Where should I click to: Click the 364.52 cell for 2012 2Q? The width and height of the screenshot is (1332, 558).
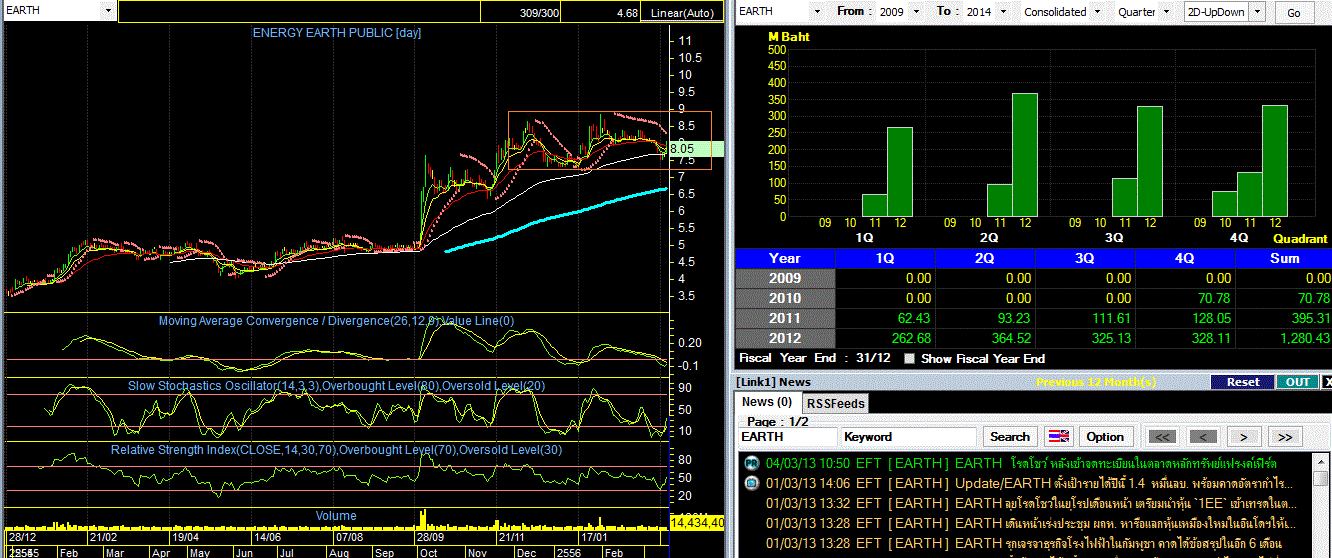pos(985,338)
